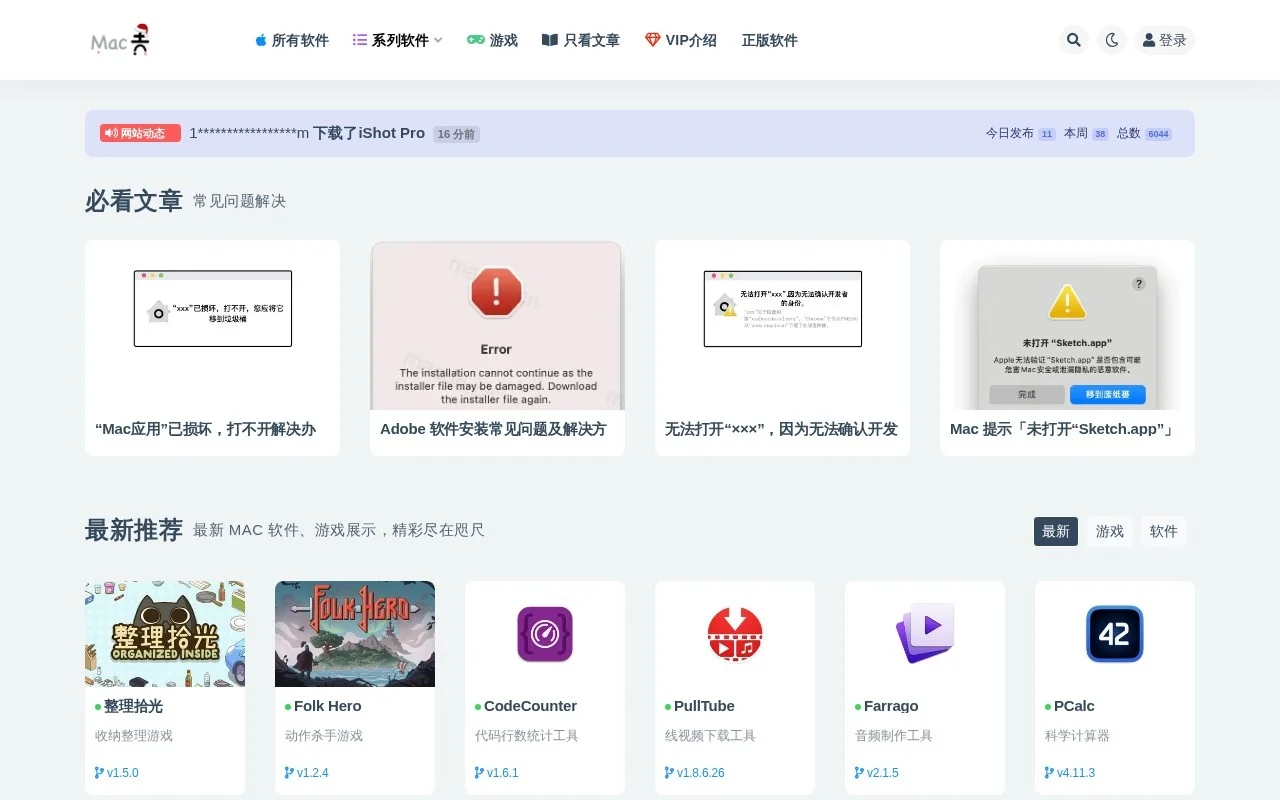Click the CodeCounter purple app icon
Image resolution: width=1280 pixels, height=800 pixels.
point(544,634)
